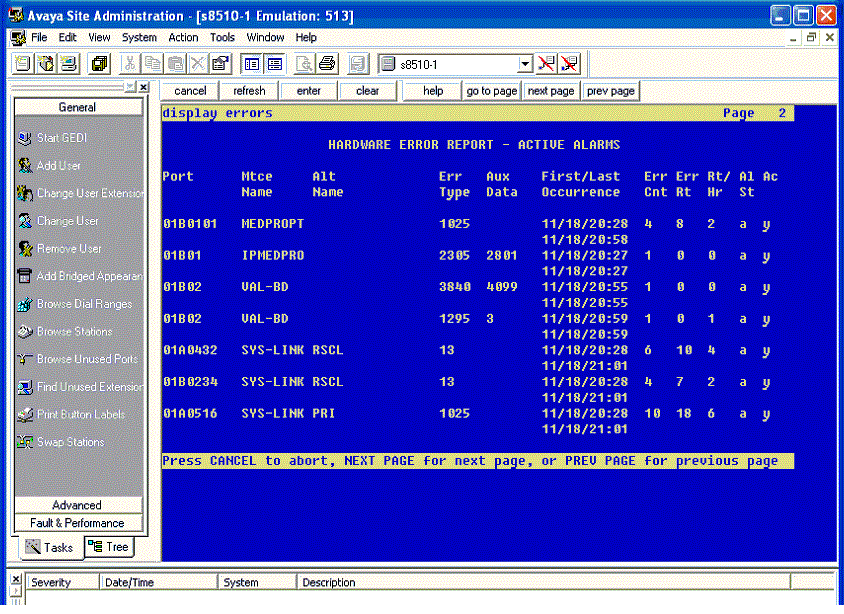Click the Date/Time column header
The image size is (844, 614).
pos(159,582)
